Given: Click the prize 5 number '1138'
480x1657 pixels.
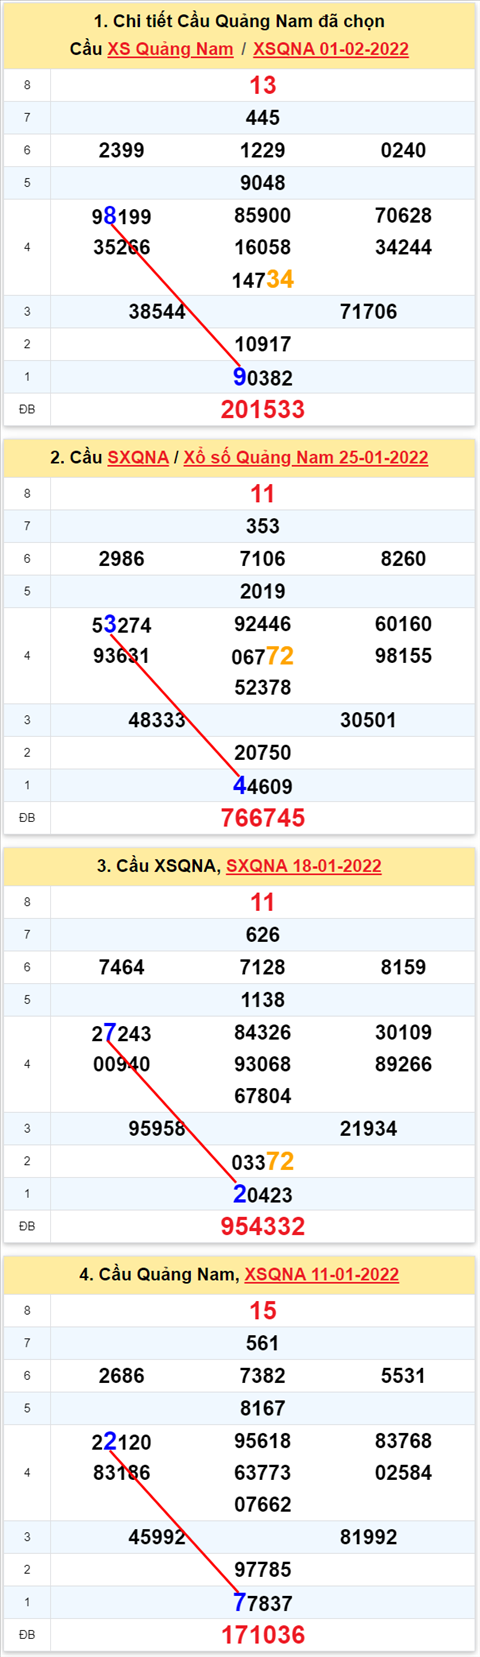Looking at the screenshot, I should point(263,1000).
